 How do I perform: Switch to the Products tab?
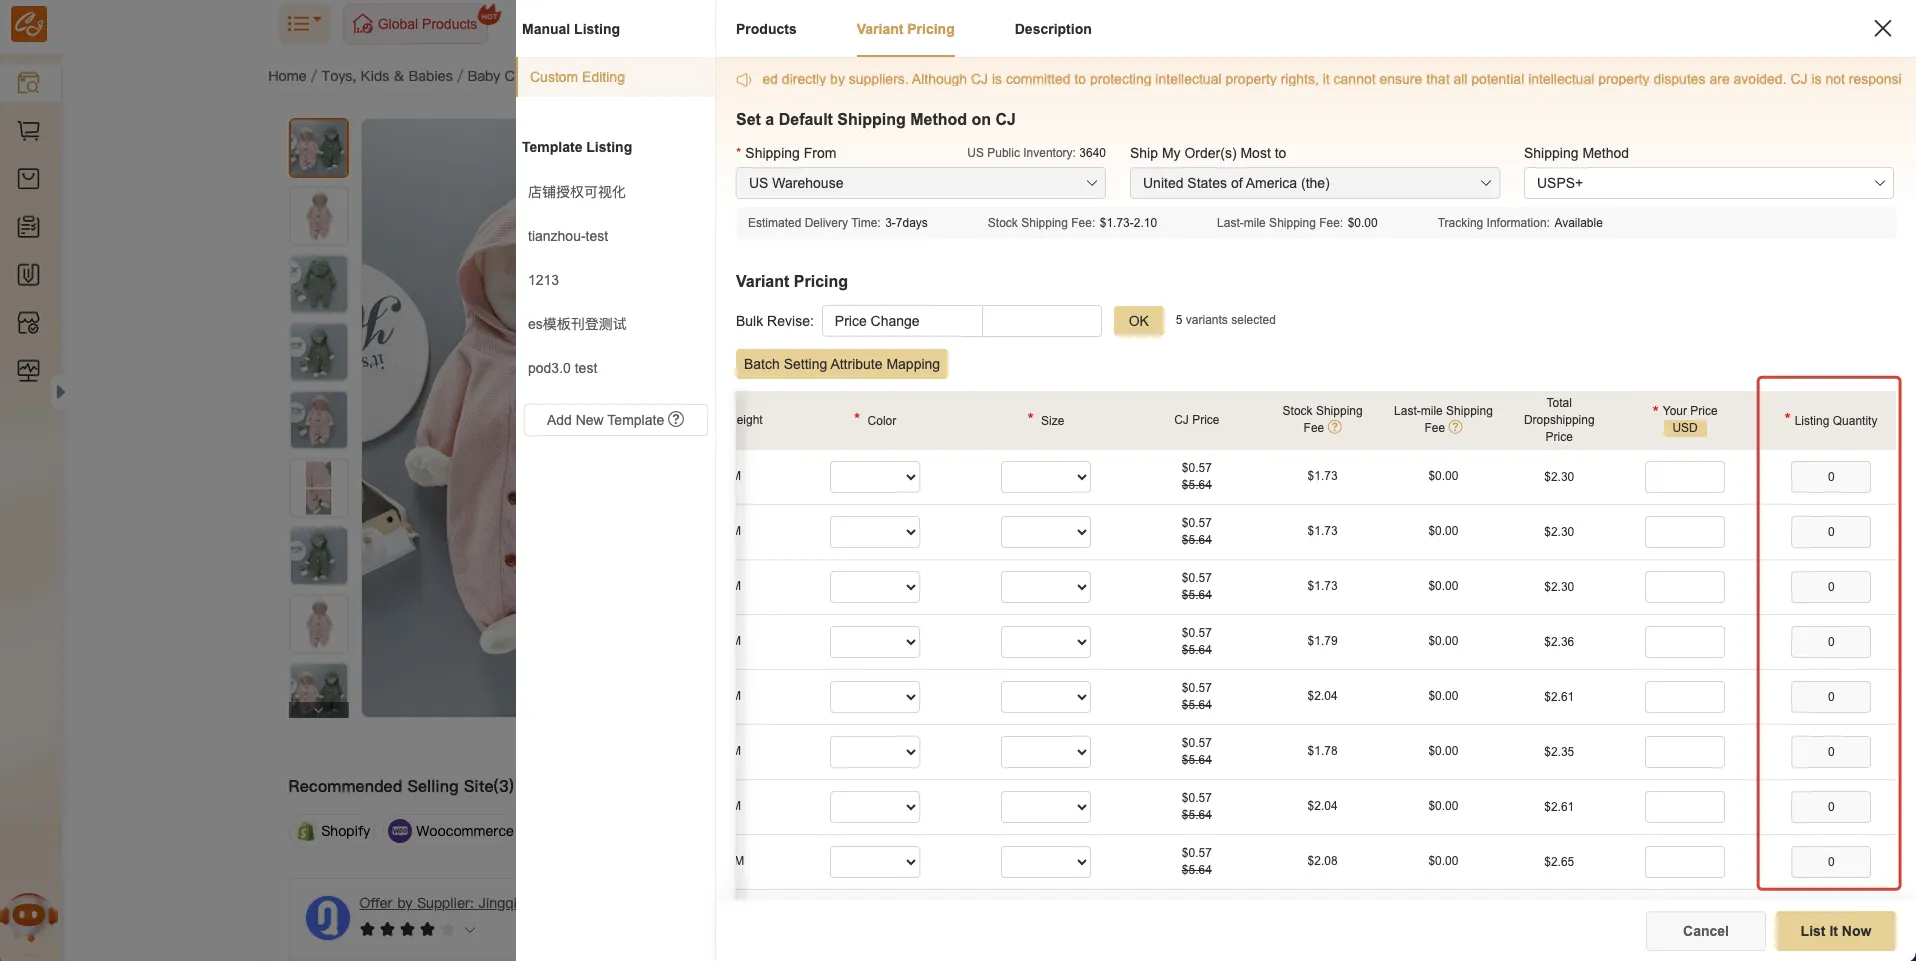click(x=766, y=29)
